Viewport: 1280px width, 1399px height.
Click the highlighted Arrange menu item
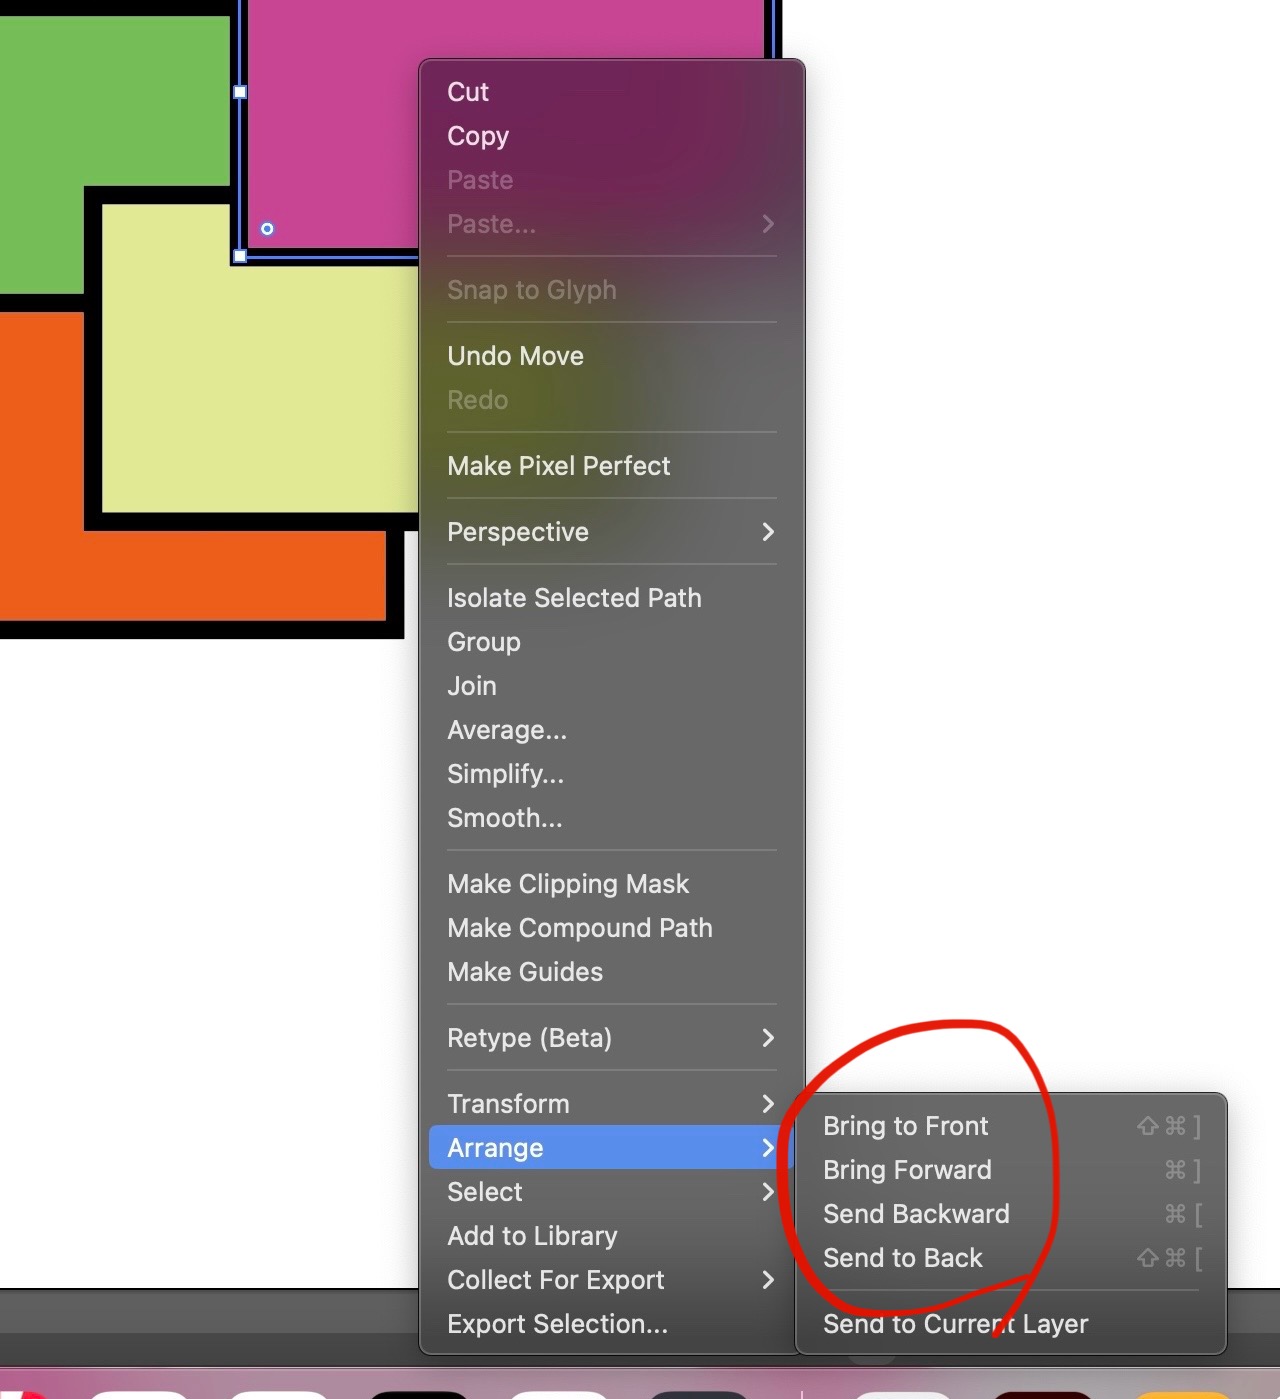612,1148
